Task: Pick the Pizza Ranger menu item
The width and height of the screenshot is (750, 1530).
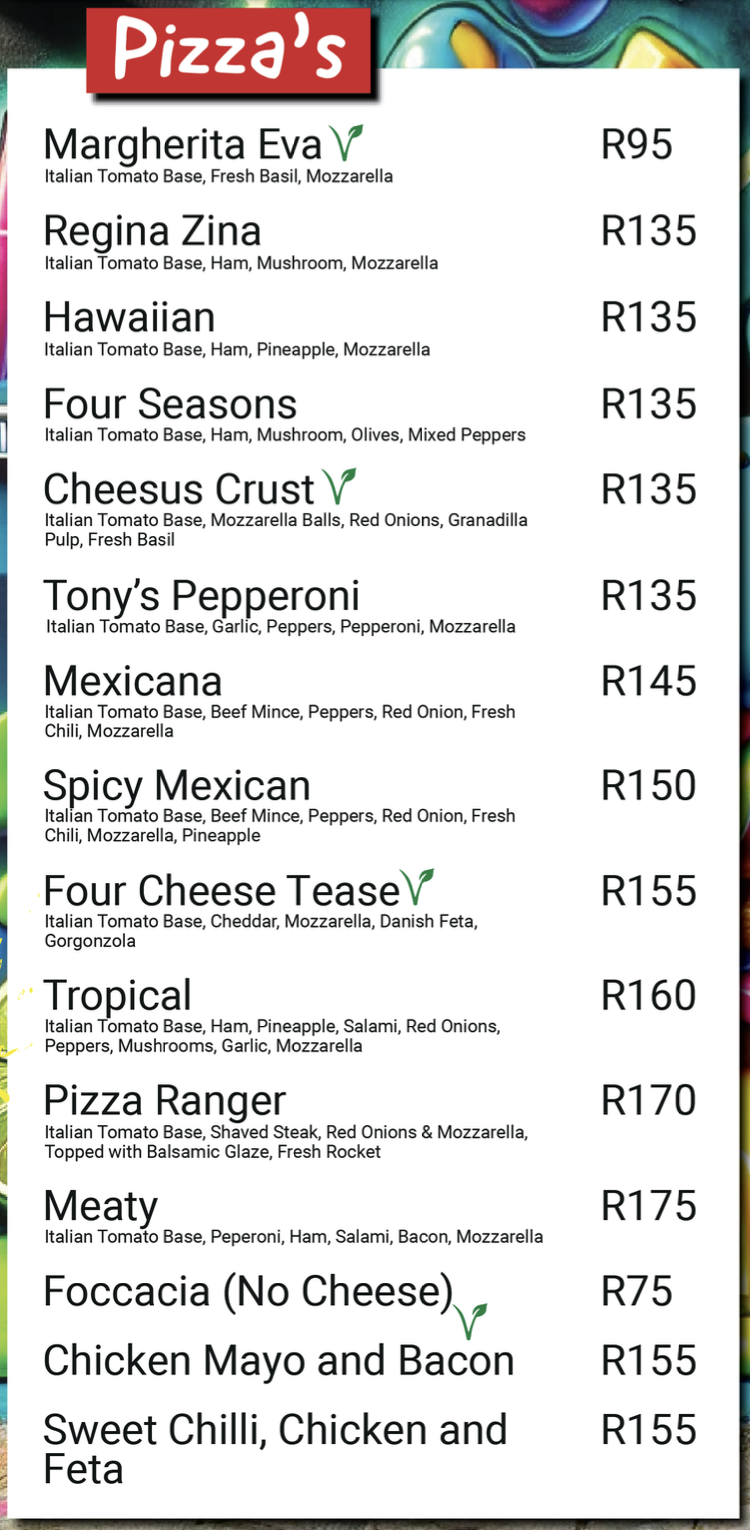Action: (x=165, y=1101)
